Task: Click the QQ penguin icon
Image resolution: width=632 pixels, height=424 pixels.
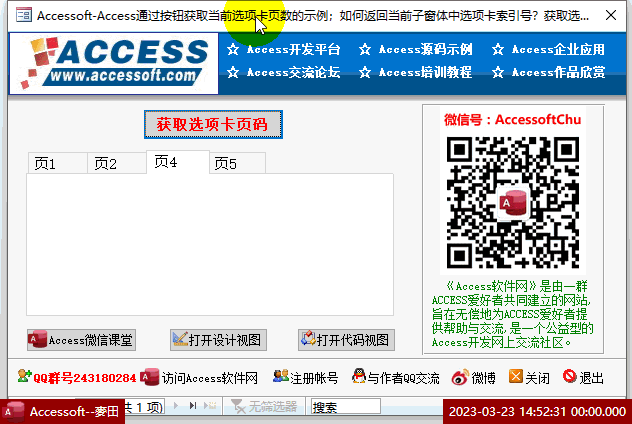Action: [359, 376]
